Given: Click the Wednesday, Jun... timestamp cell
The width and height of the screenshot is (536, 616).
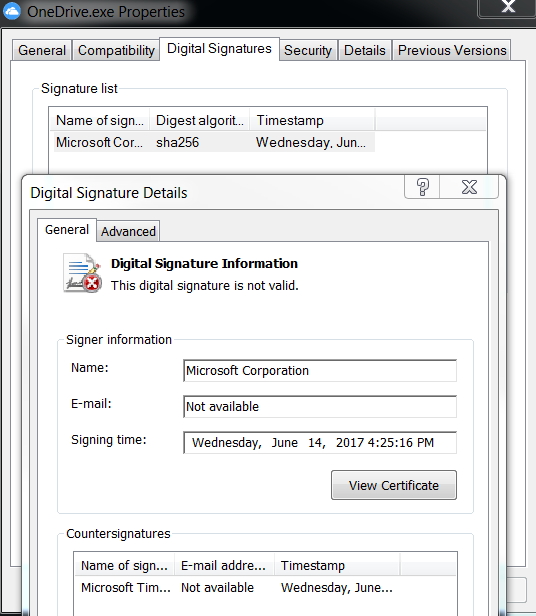Looking at the screenshot, I should click(311, 142).
